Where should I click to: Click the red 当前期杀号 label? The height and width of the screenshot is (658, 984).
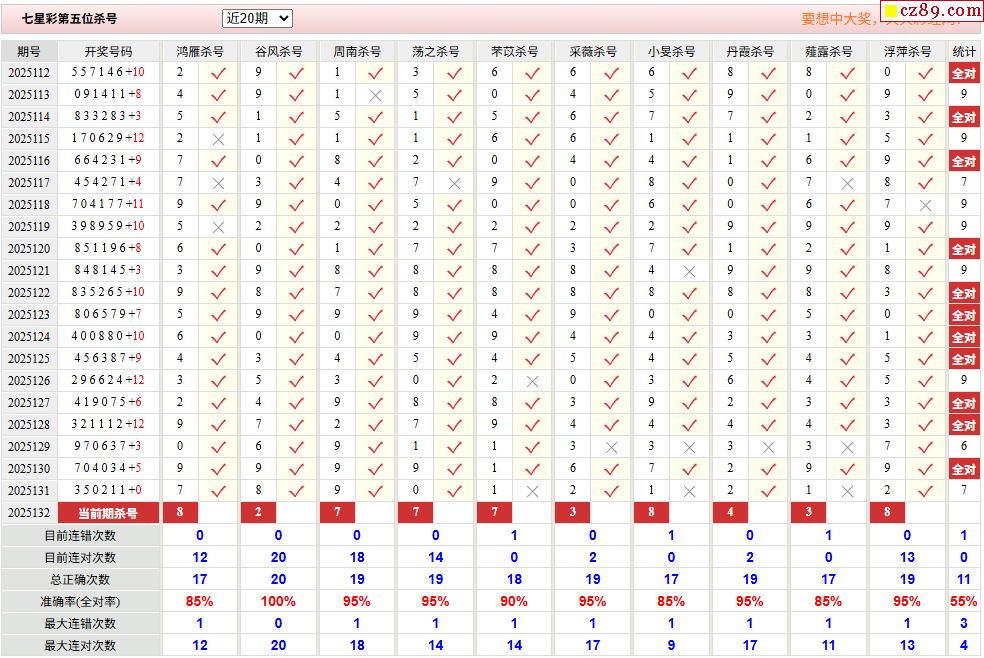108,512
